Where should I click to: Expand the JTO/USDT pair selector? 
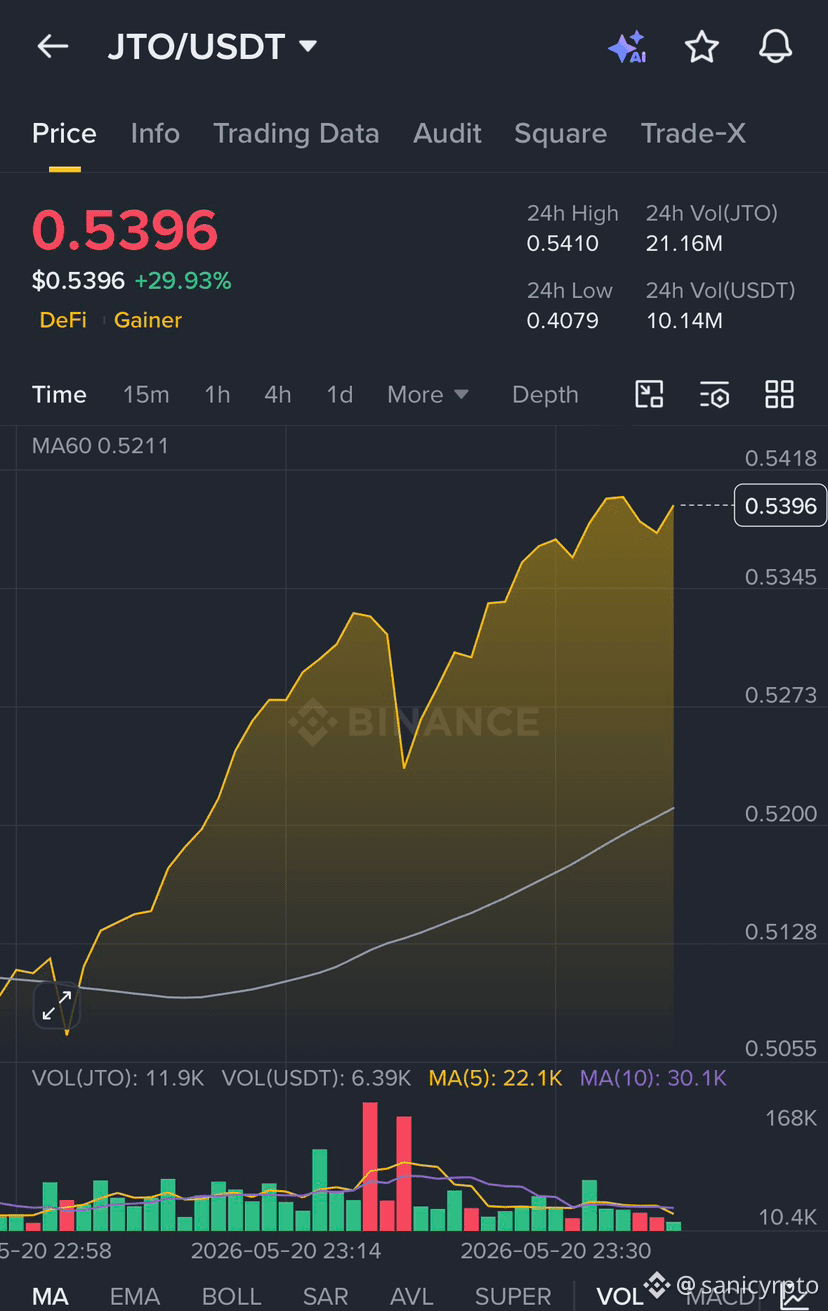pyautogui.click(x=212, y=46)
